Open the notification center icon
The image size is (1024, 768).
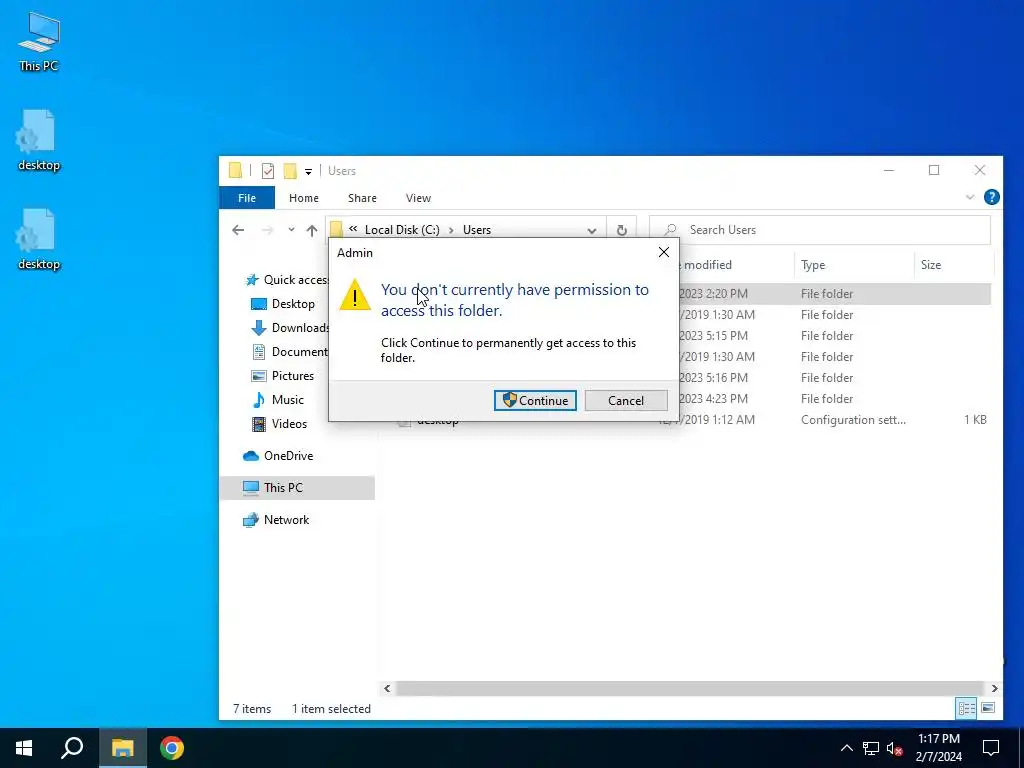991,748
